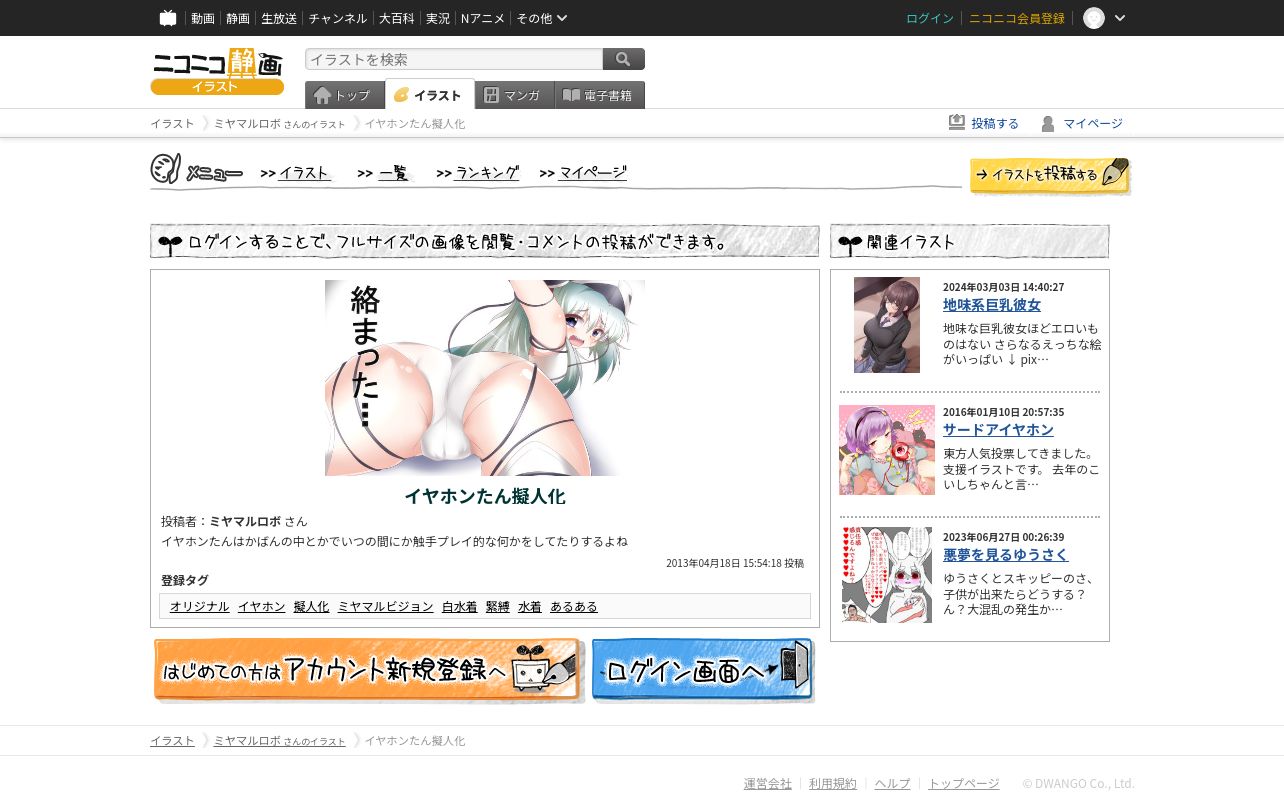Open the 地味系巨乳彼女 thumbnail
Viewport: 1284px width, 810px height.
pos(887,325)
